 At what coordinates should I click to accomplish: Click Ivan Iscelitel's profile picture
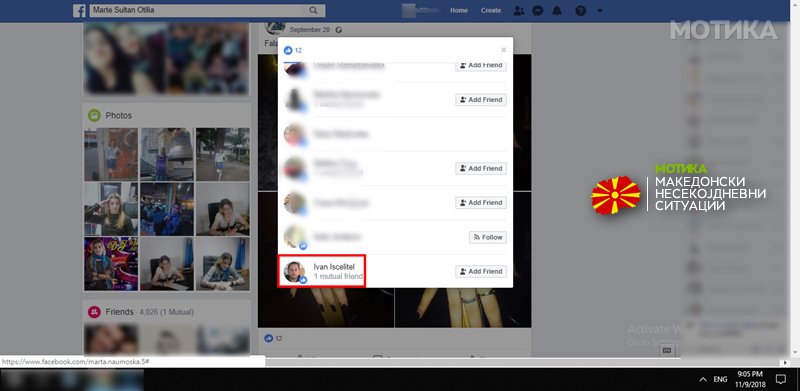point(294,272)
